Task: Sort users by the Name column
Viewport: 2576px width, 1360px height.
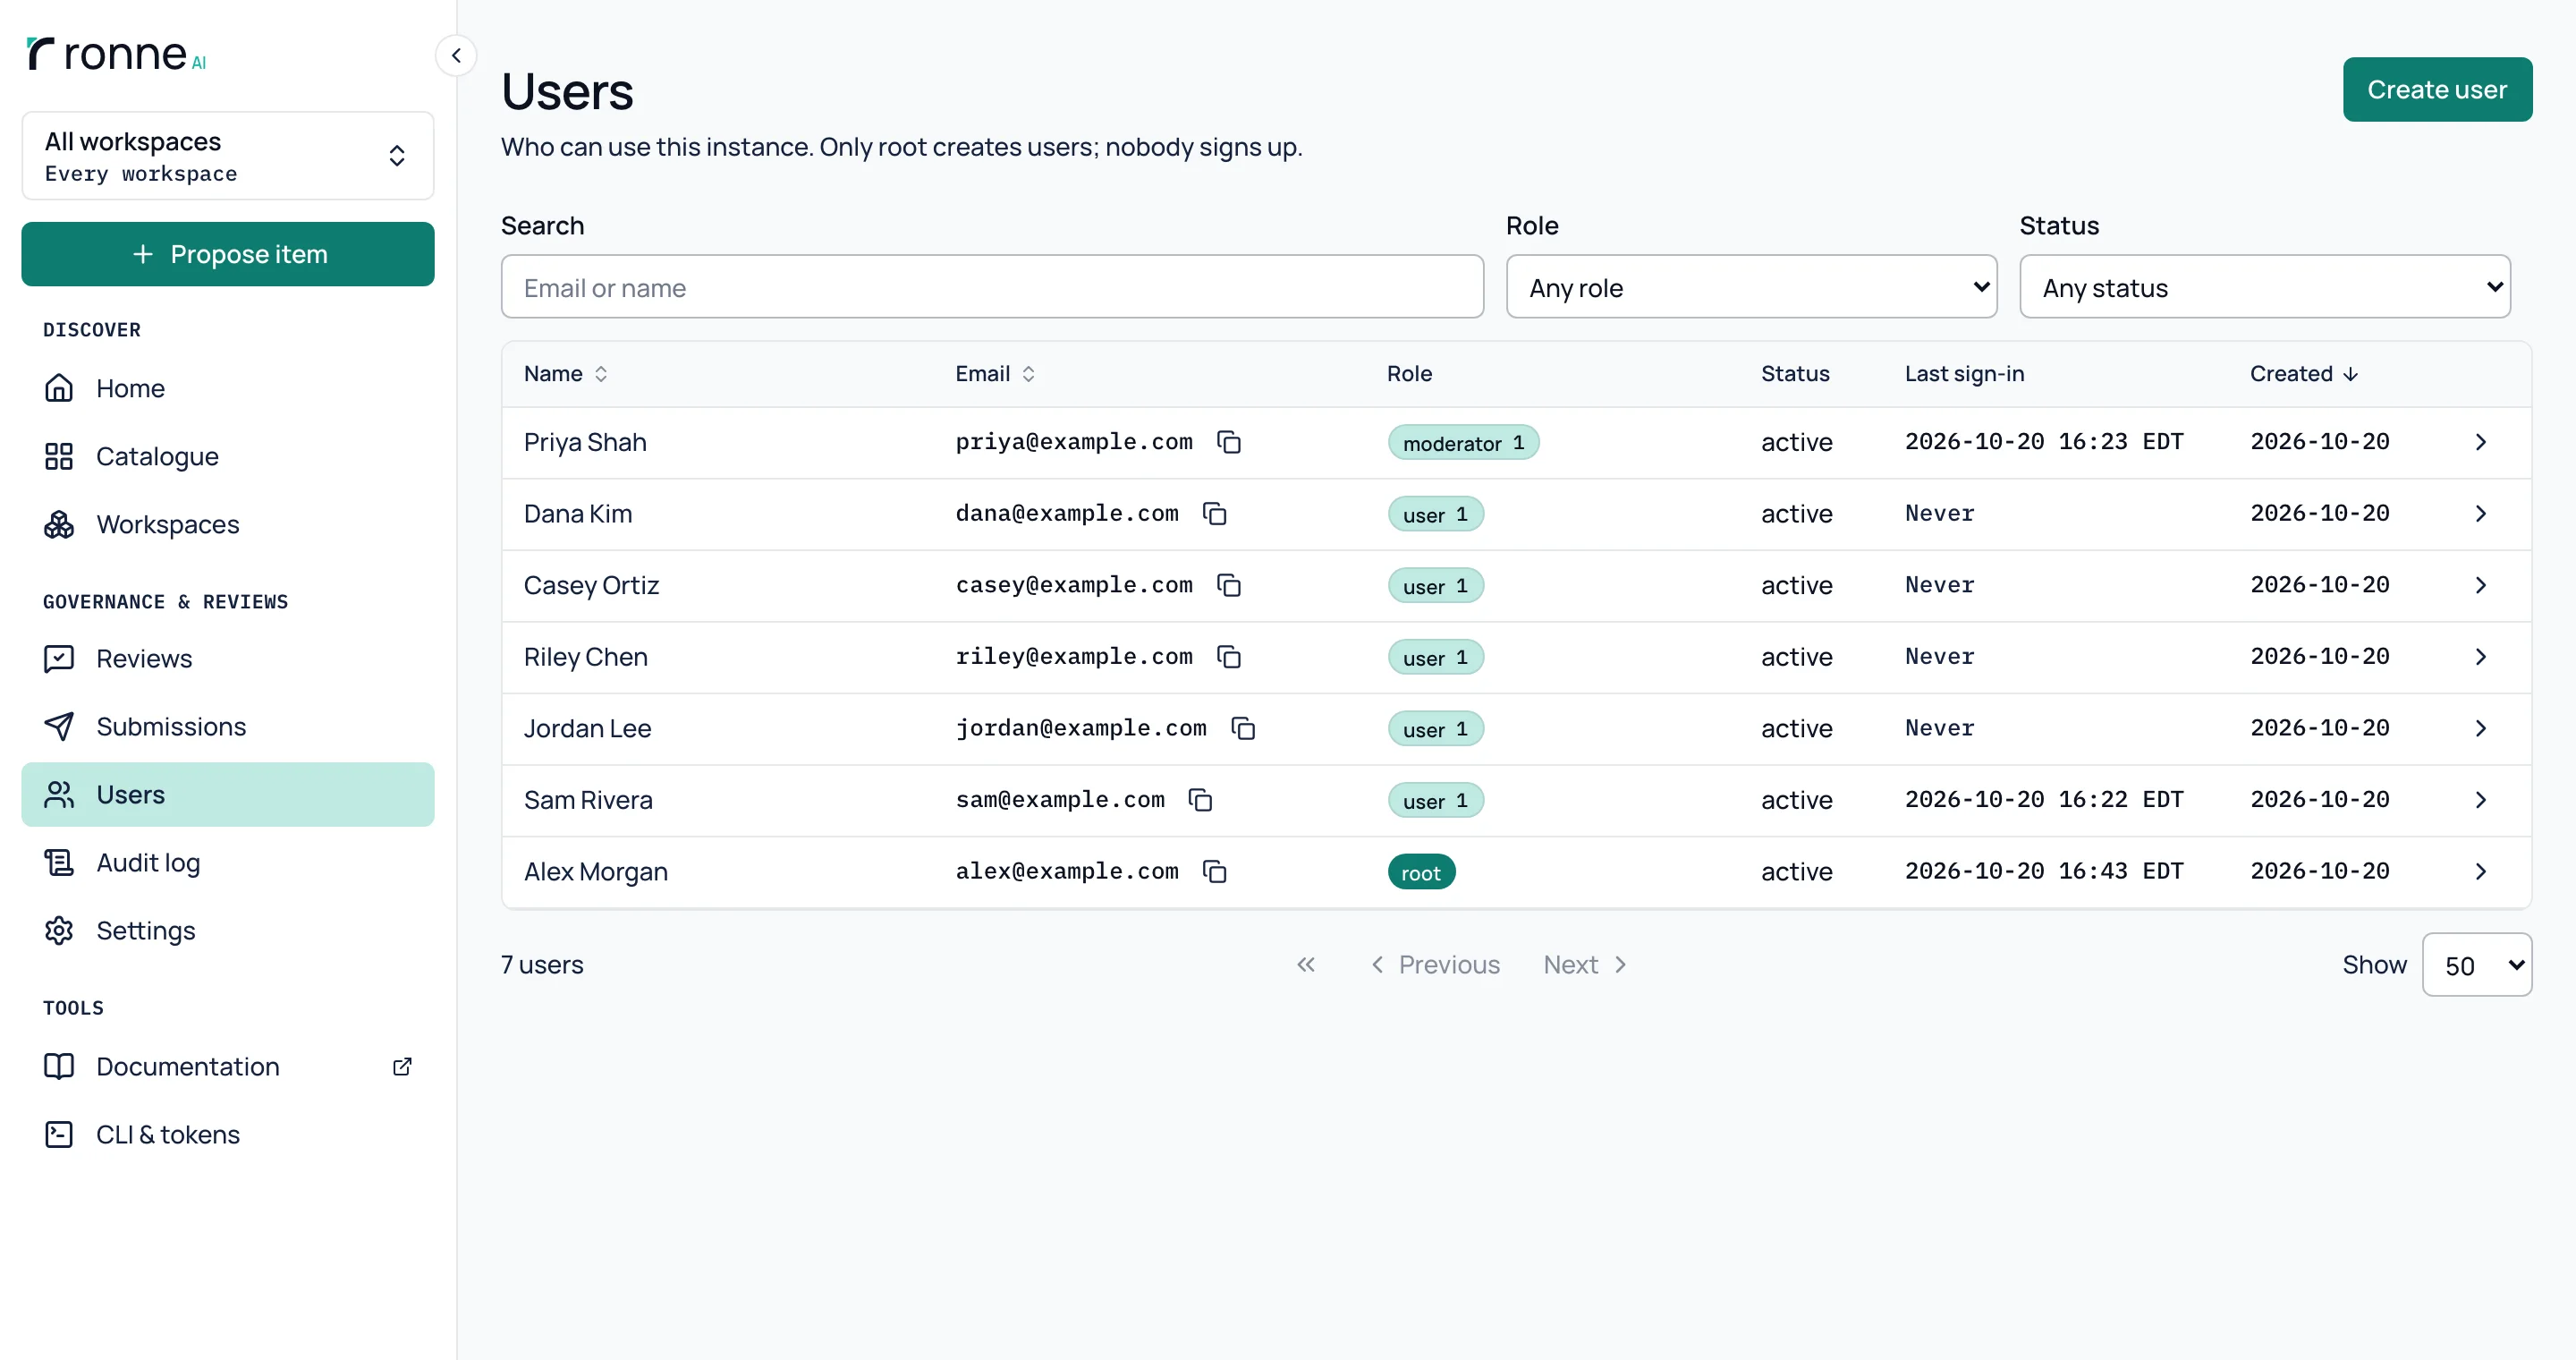Action: point(566,374)
